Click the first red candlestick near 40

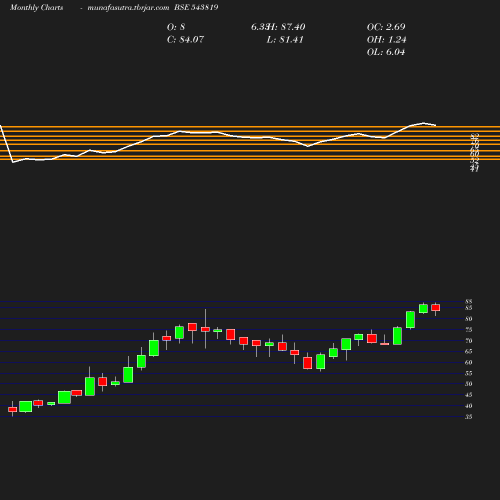pos(13,409)
